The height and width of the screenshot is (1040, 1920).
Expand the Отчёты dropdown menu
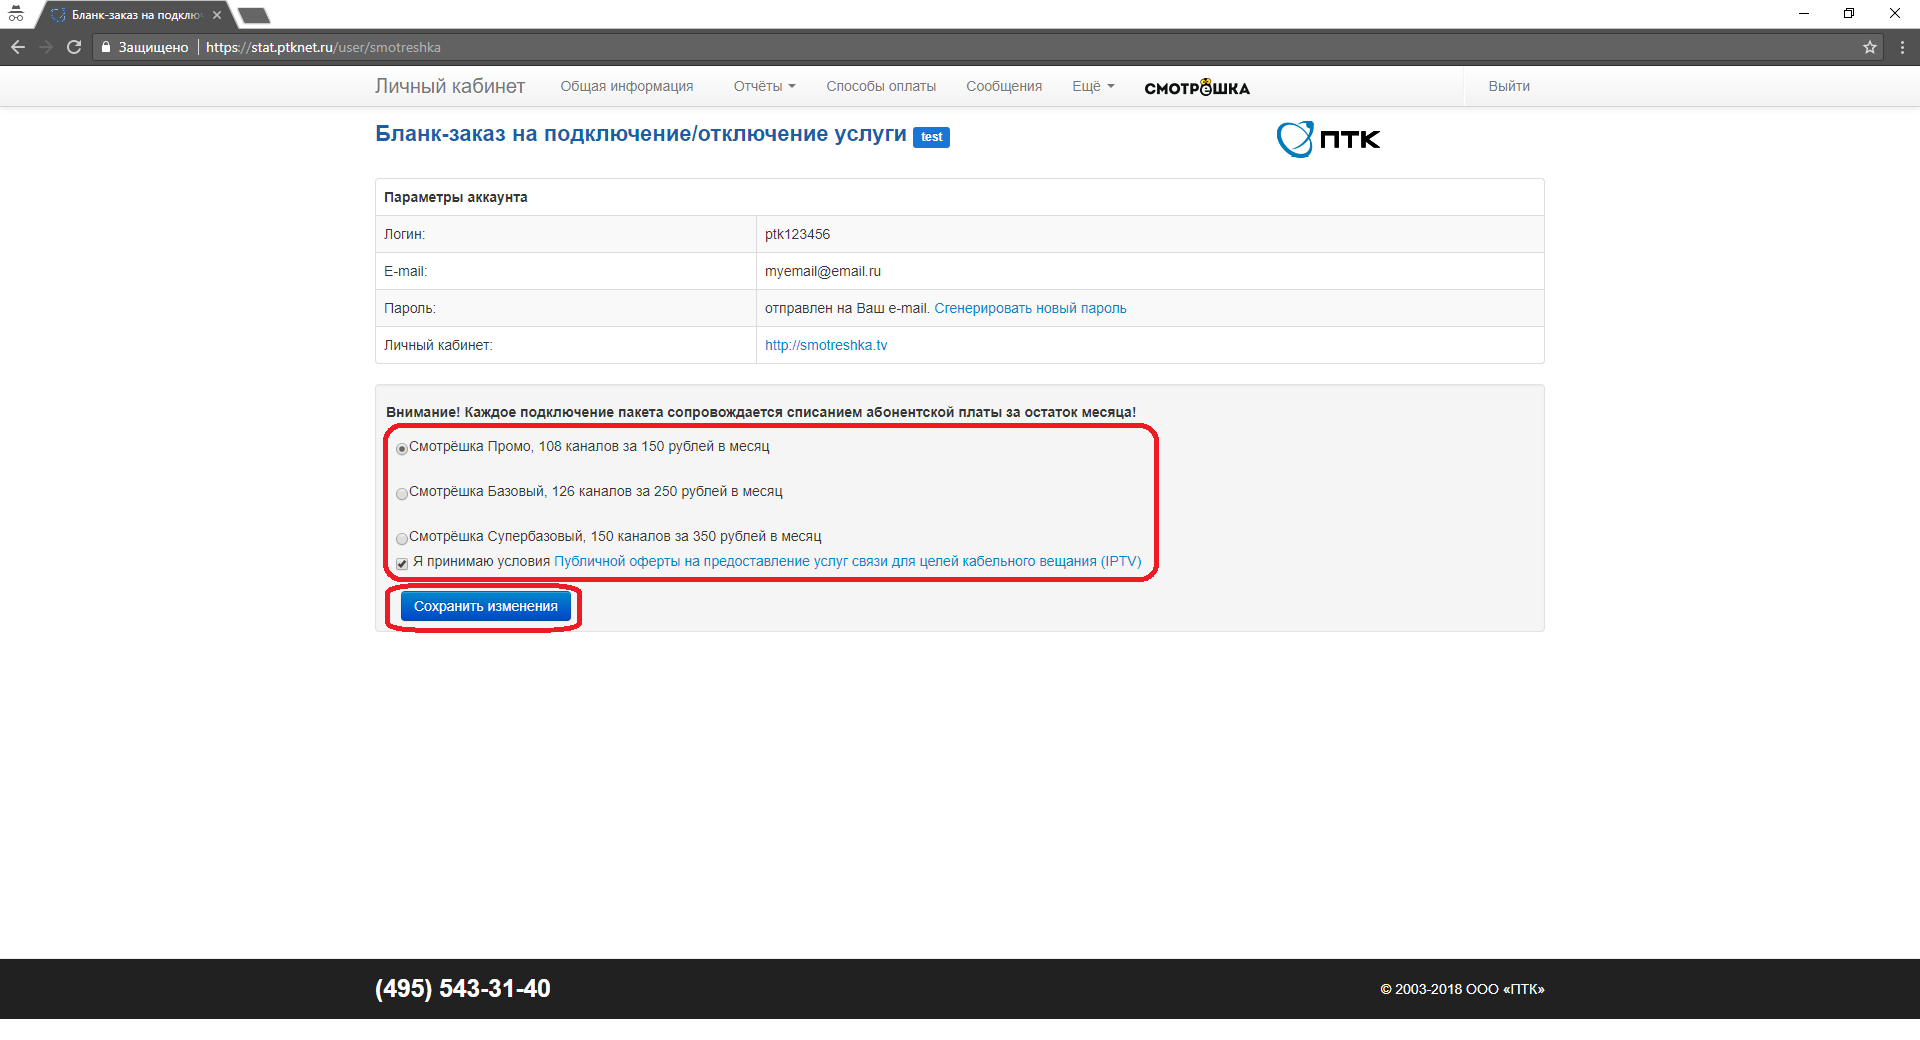point(764,86)
